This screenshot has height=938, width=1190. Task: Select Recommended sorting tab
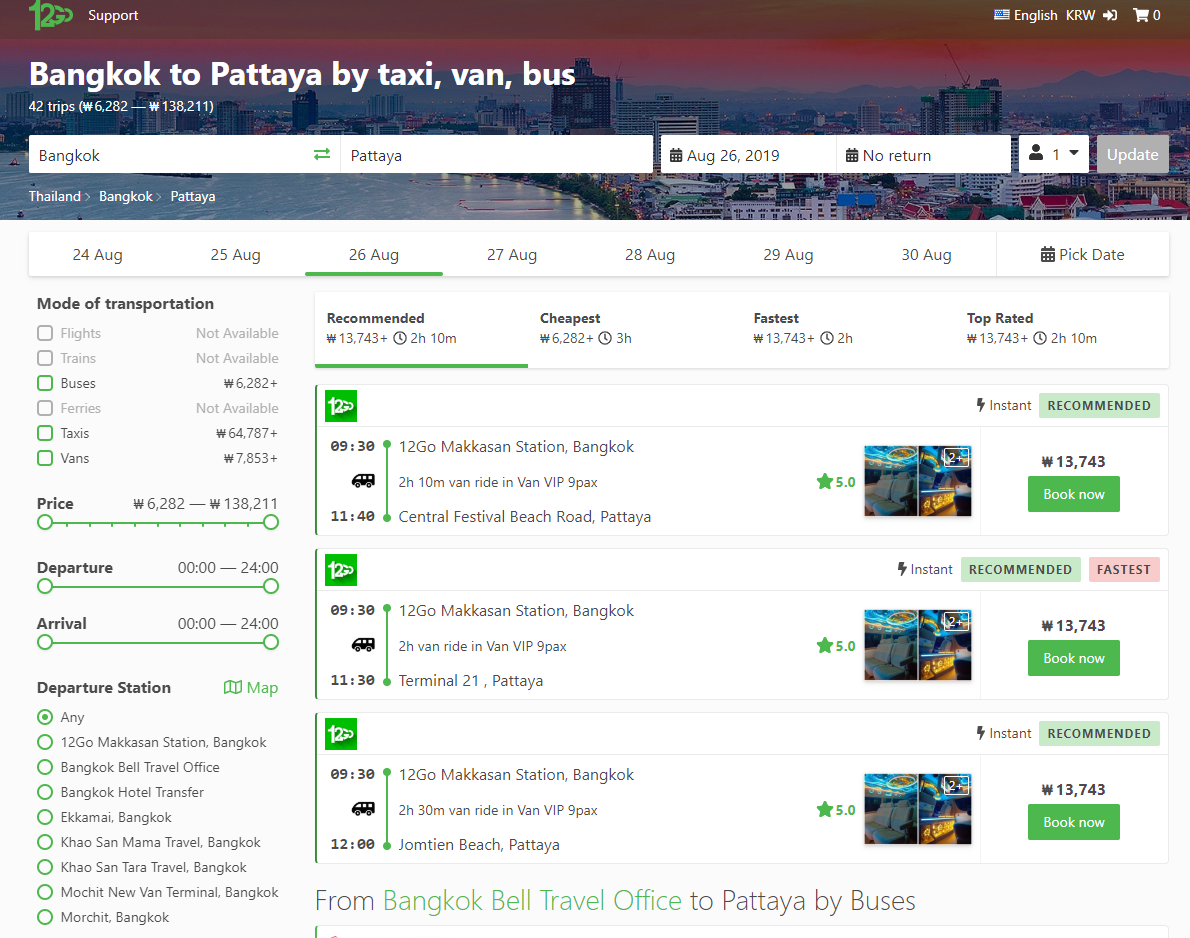[421, 329]
